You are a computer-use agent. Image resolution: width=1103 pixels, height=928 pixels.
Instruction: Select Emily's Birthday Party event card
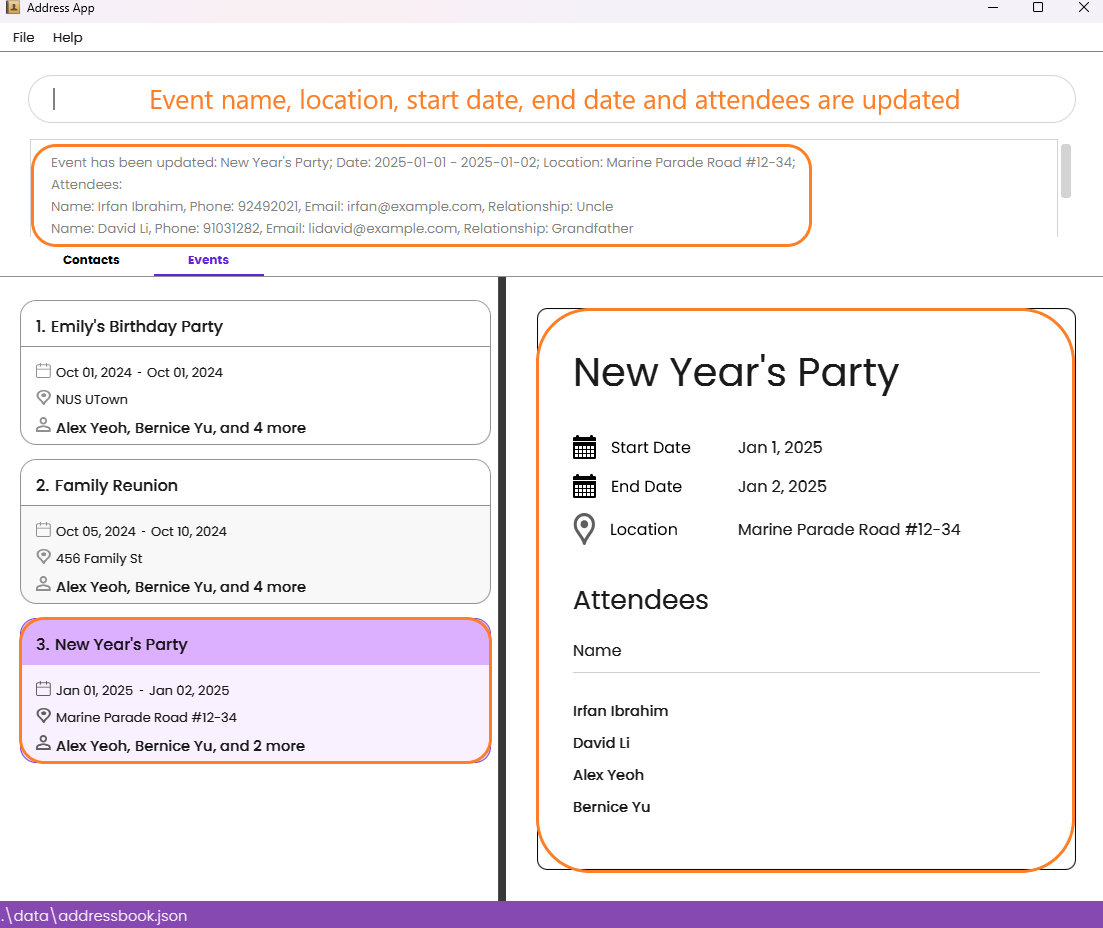[x=255, y=373]
